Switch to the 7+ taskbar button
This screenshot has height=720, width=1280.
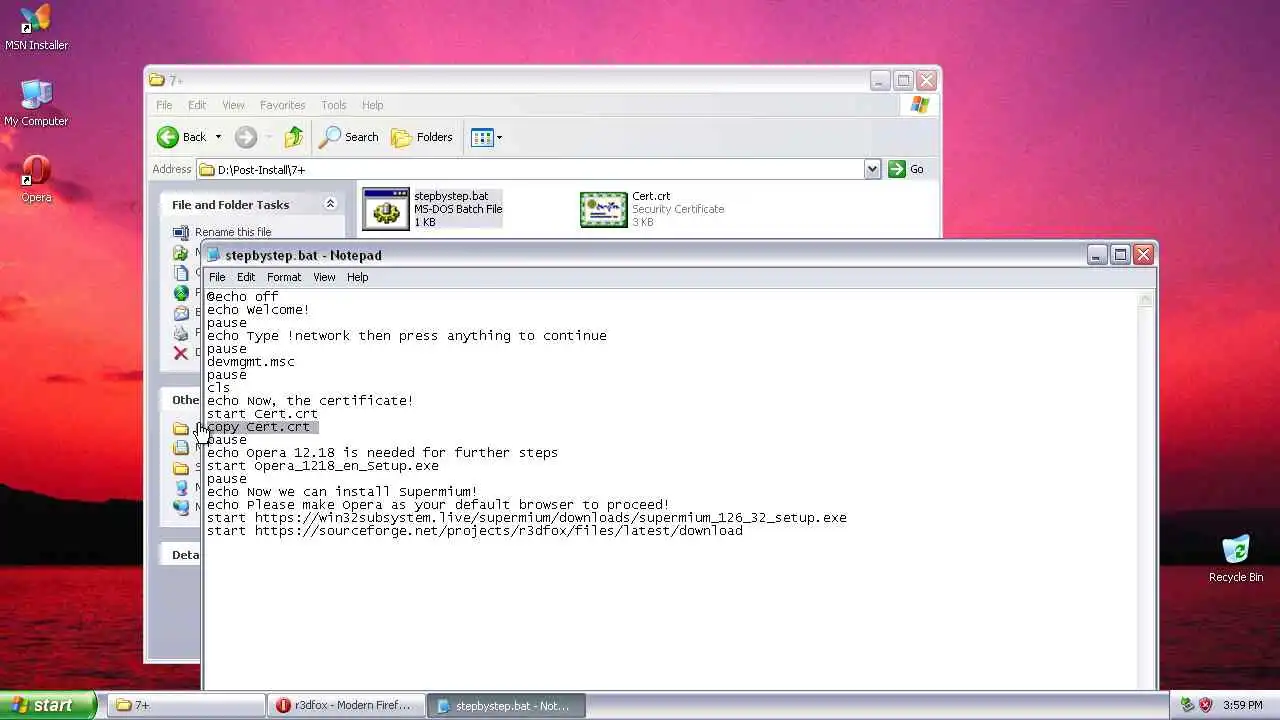tap(186, 705)
